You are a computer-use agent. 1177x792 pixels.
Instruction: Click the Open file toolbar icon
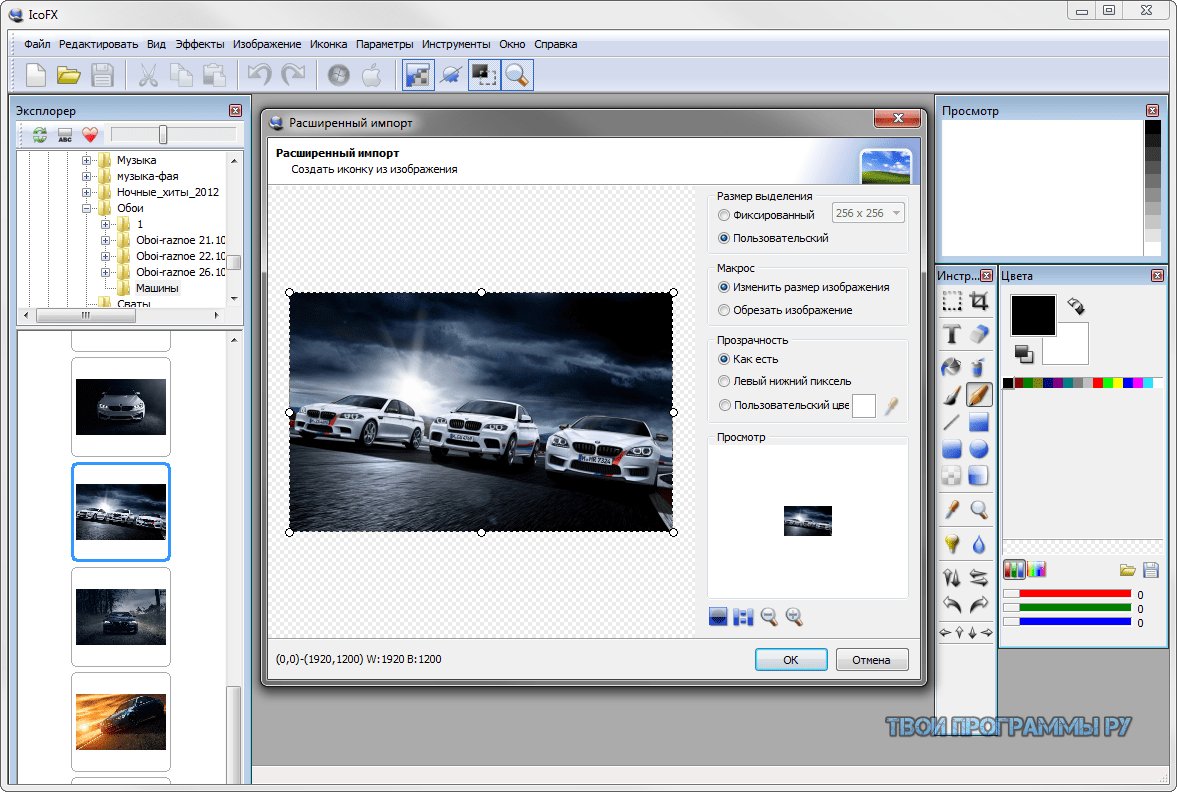pyautogui.click(x=68, y=75)
